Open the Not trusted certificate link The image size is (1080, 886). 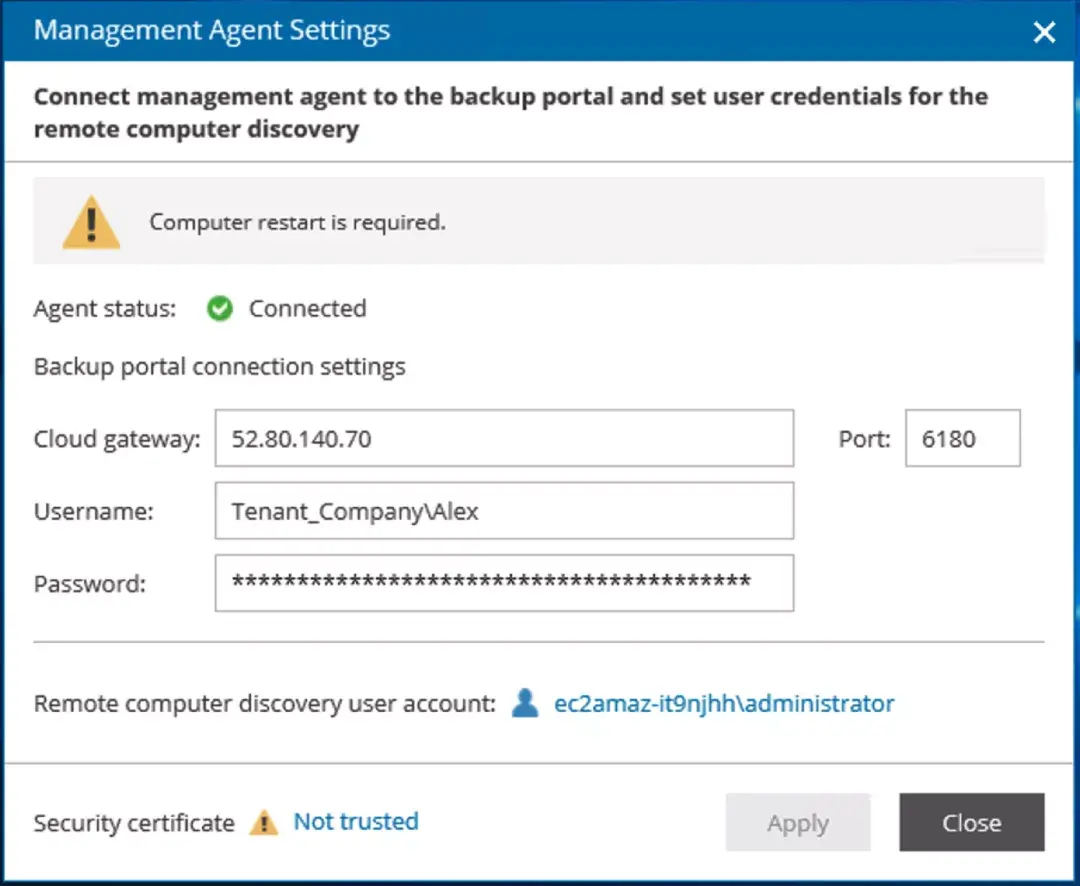[x=355, y=821]
